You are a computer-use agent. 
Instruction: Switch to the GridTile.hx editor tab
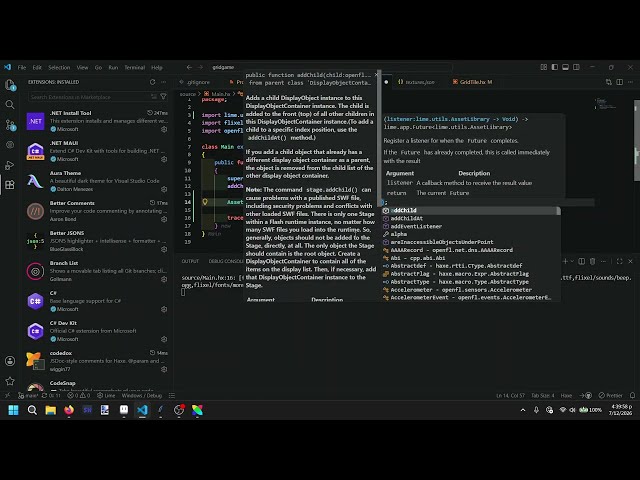coord(473,82)
